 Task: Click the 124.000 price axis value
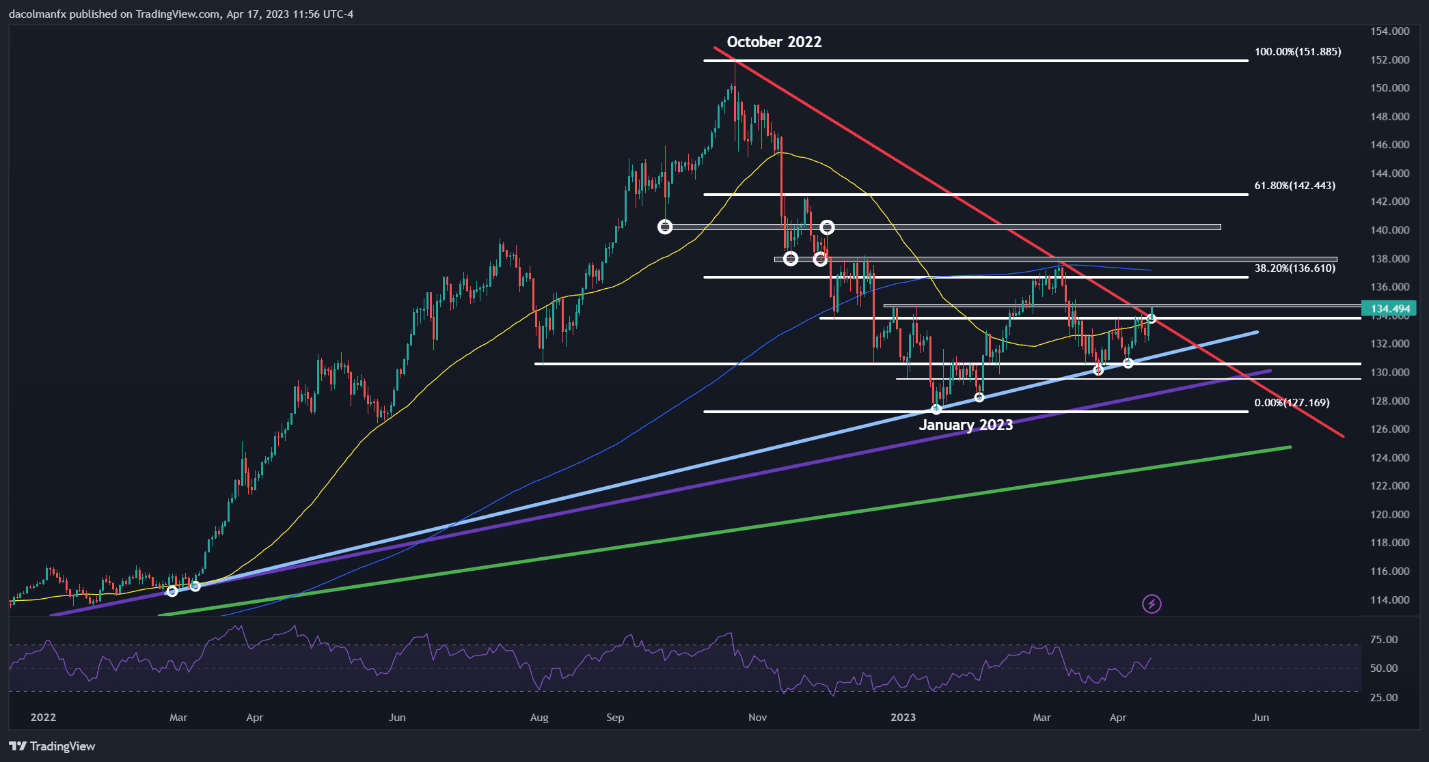pos(1388,458)
